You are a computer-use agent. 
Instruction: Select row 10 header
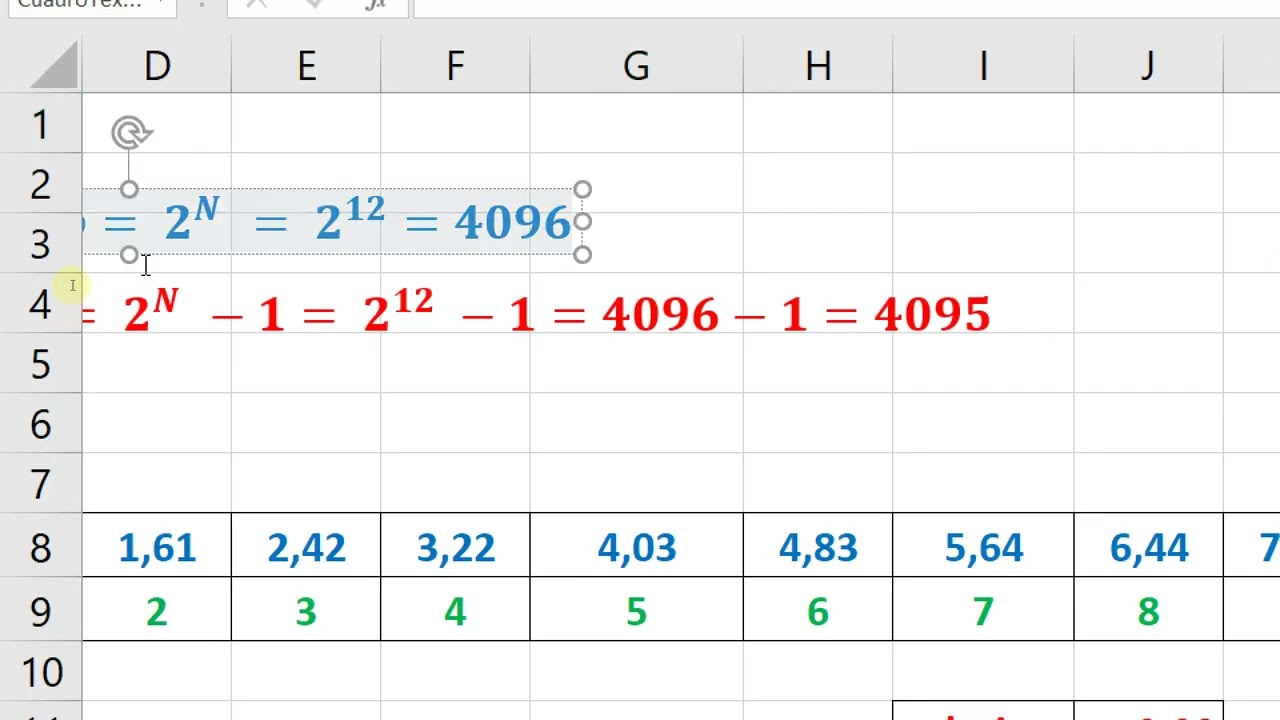click(x=40, y=671)
